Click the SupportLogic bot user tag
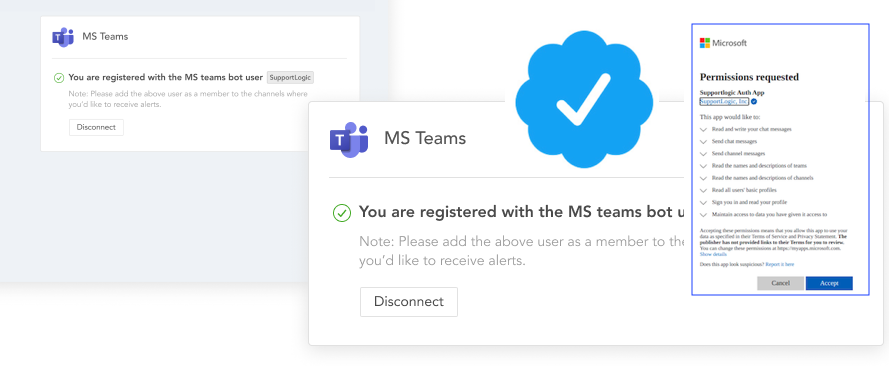Screen dimensions: 889x366 (x=290, y=78)
